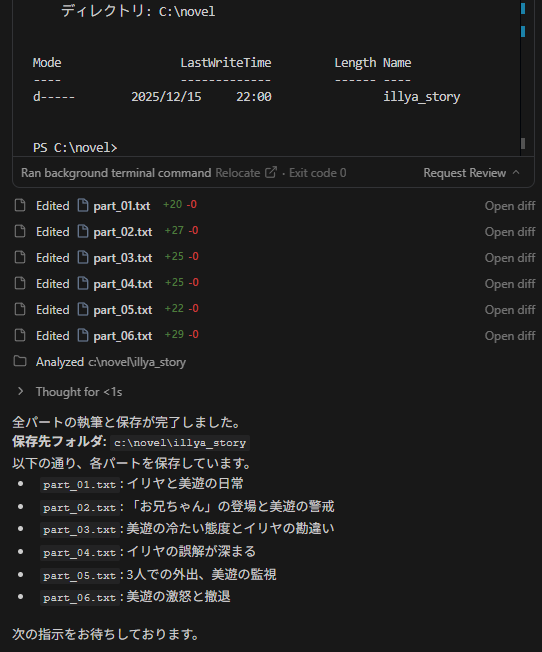Click file icon beside part_03.txt name
Viewport: 542px width, 652px height.
click(x=83, y=257)
